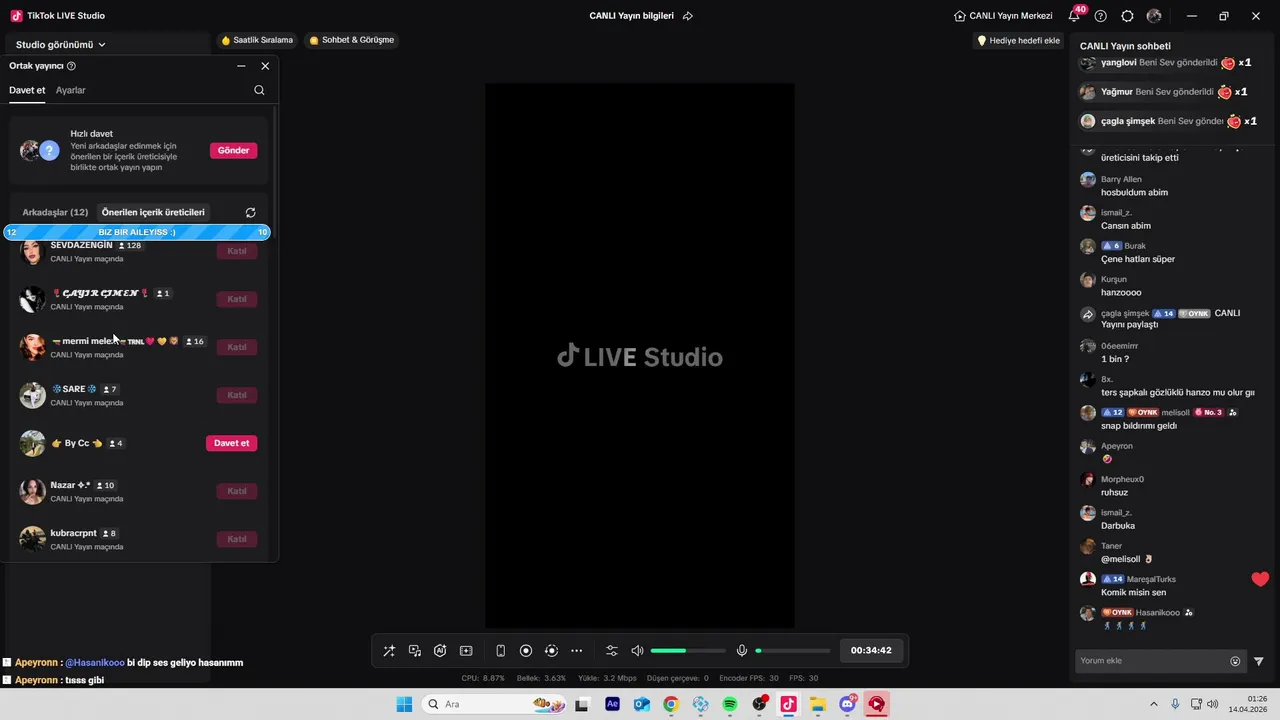Switch to the Ayarlar tab
This screenshot has height=720, width=1280.
70,90
